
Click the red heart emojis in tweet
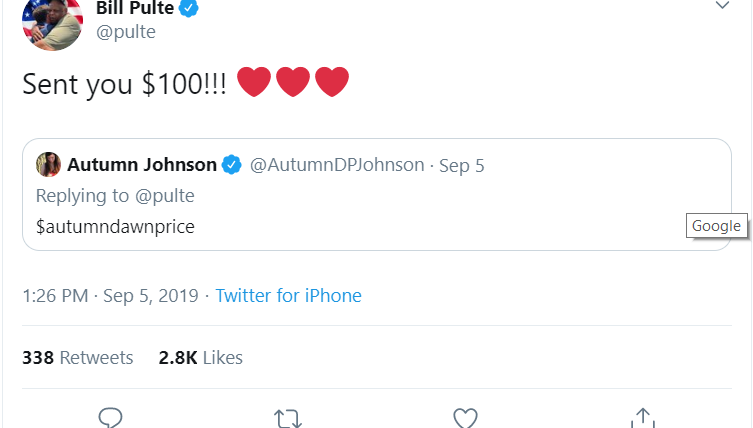(292, 82)
